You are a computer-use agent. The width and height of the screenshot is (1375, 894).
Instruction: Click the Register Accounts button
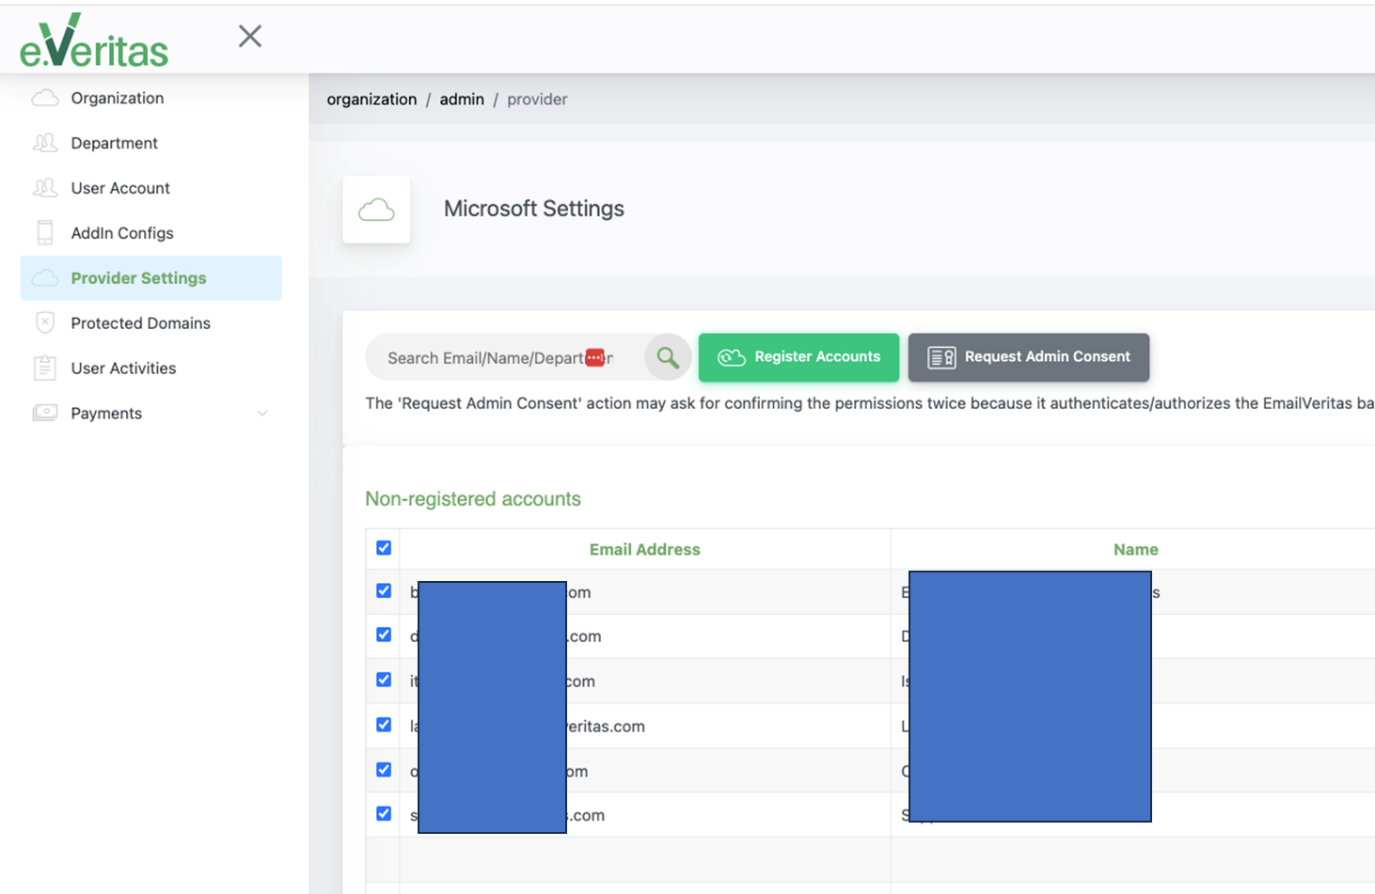pyautogui.click(x=799, y=357)
